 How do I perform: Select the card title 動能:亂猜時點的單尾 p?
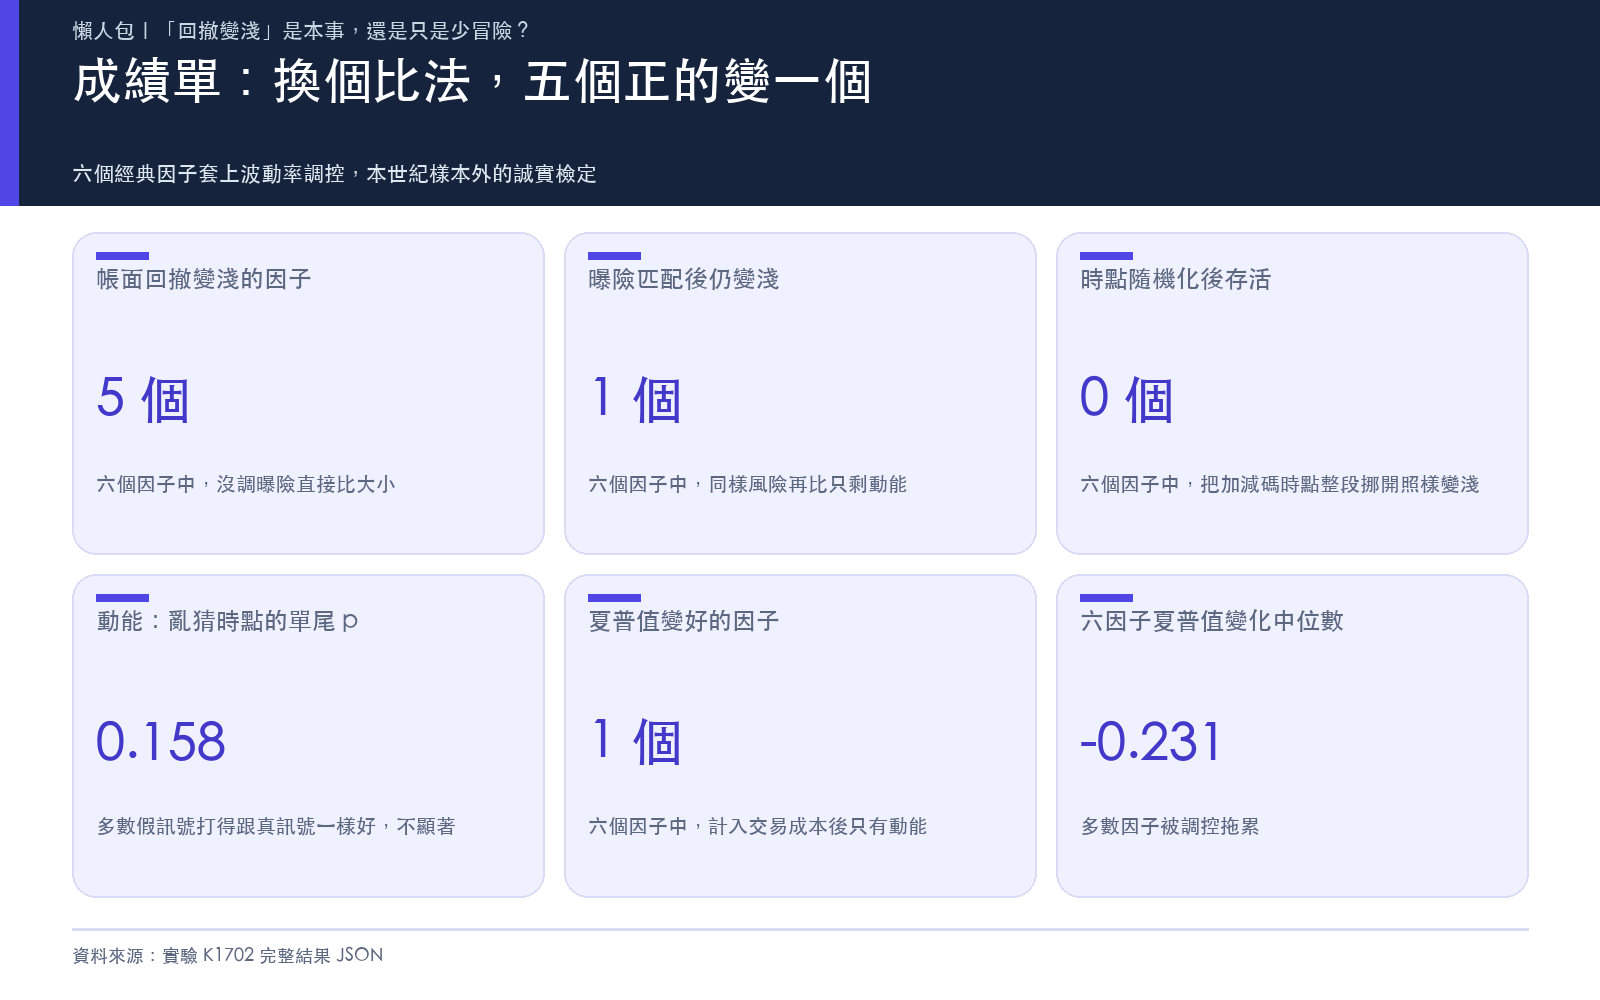tap(228, 621)
